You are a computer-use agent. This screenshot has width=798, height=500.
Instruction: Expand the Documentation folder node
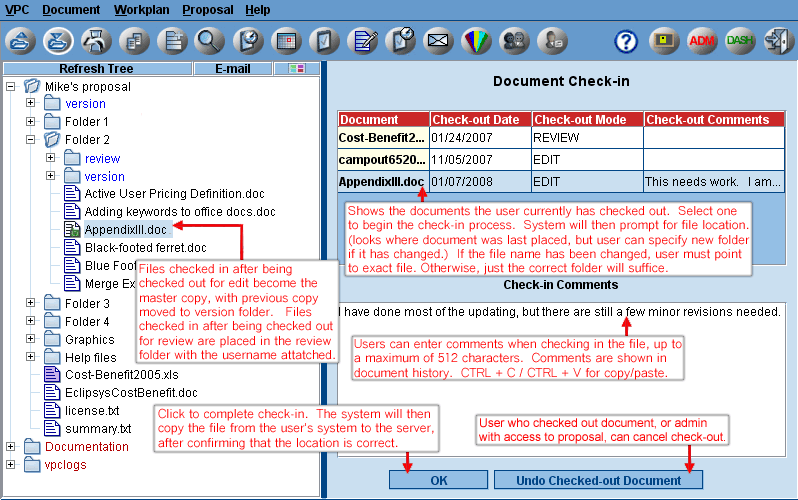pyautogui.click(x=11, y=446)
